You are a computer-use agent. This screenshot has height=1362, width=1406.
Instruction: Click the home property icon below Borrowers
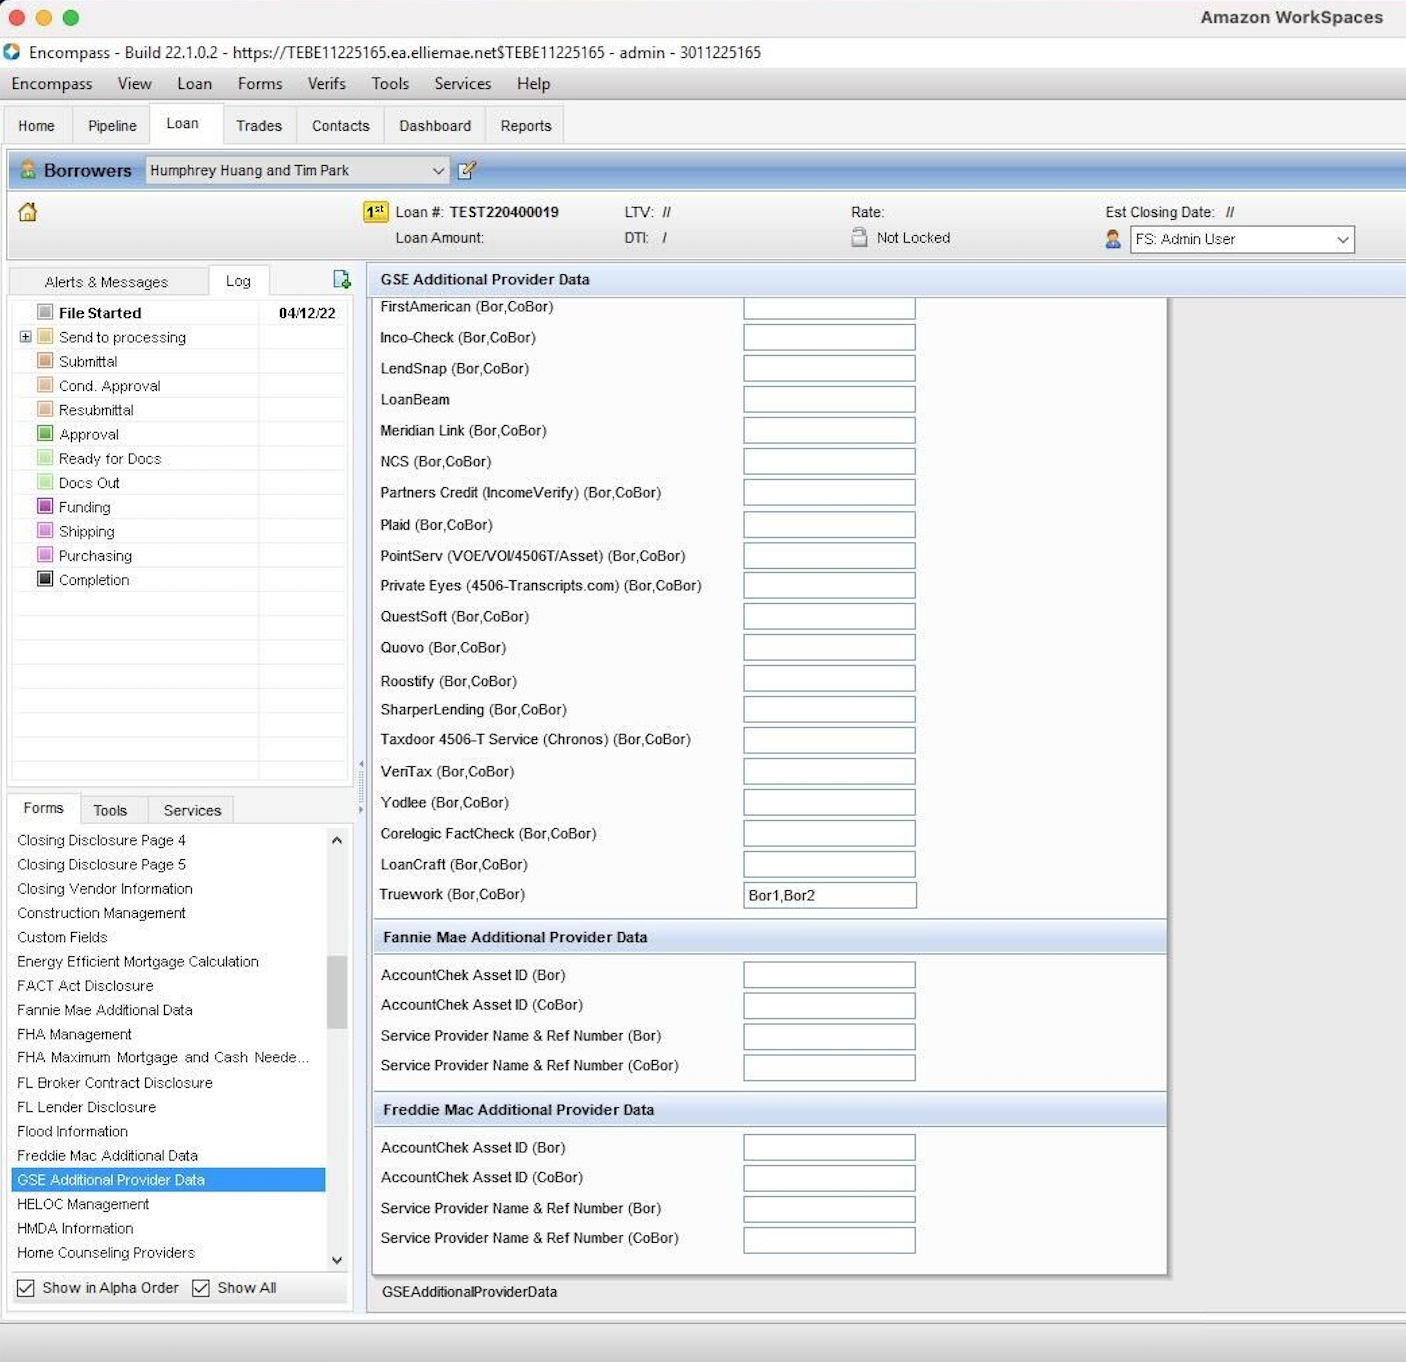click(28, 212)
